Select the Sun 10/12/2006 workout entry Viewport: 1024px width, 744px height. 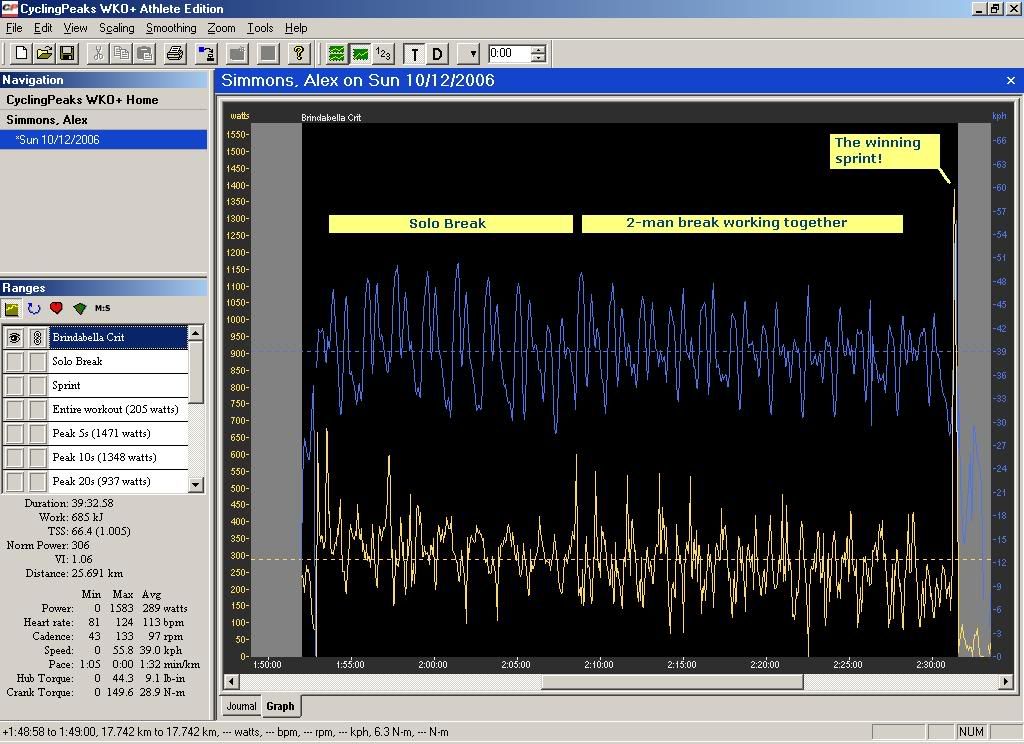point(103,140)
